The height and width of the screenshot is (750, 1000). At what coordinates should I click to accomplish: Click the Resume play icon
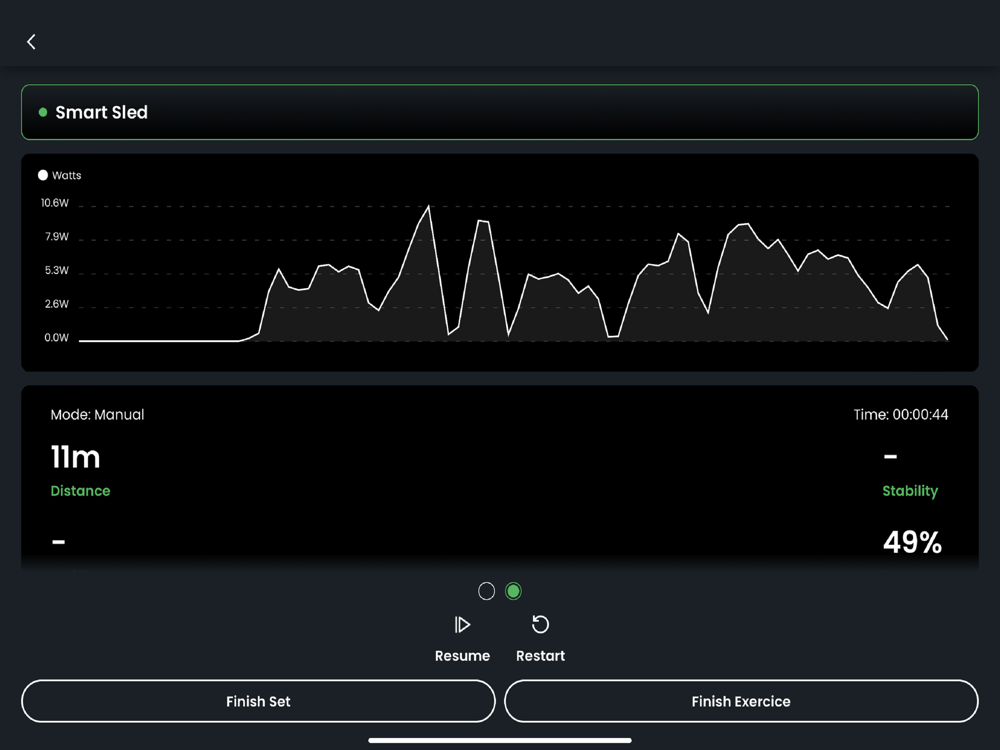(x=462, y=624)
